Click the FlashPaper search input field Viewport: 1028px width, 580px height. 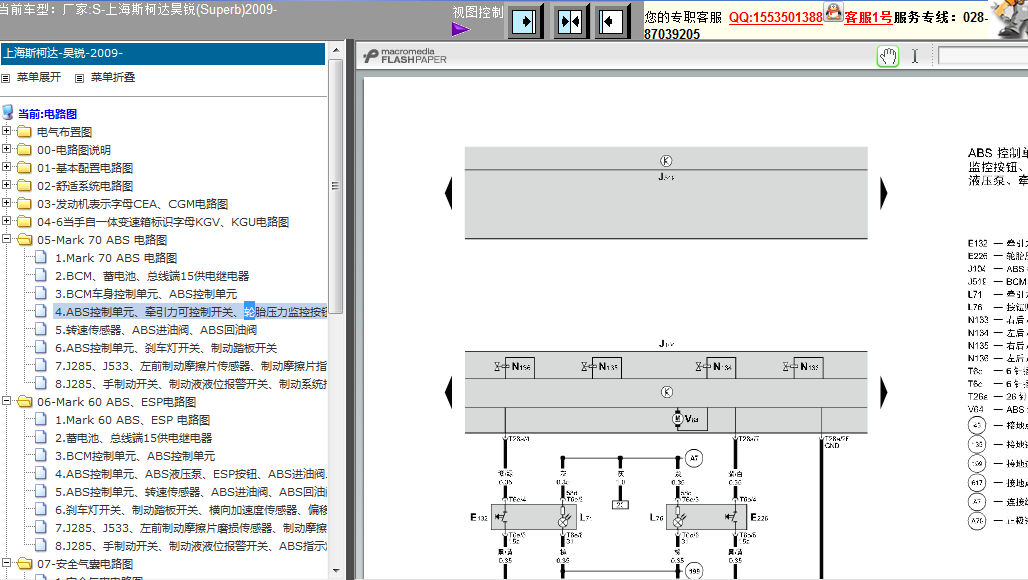point(983,56)
